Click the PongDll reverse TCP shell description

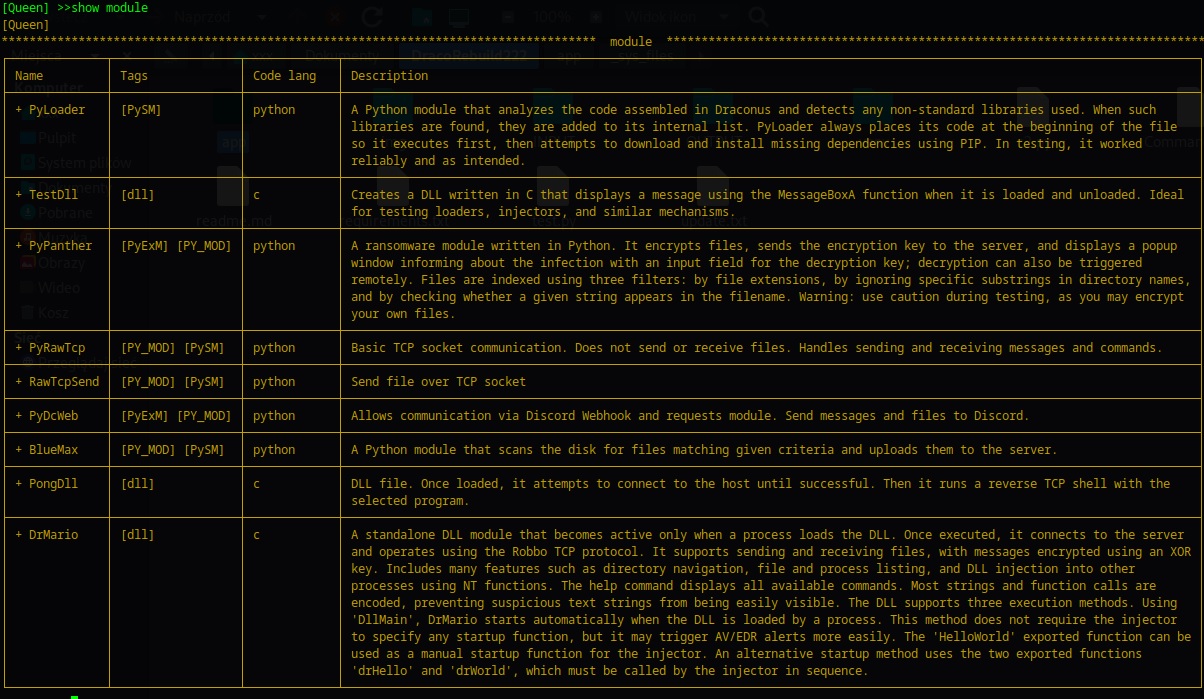pyautogui.click(x=760, y=492)
